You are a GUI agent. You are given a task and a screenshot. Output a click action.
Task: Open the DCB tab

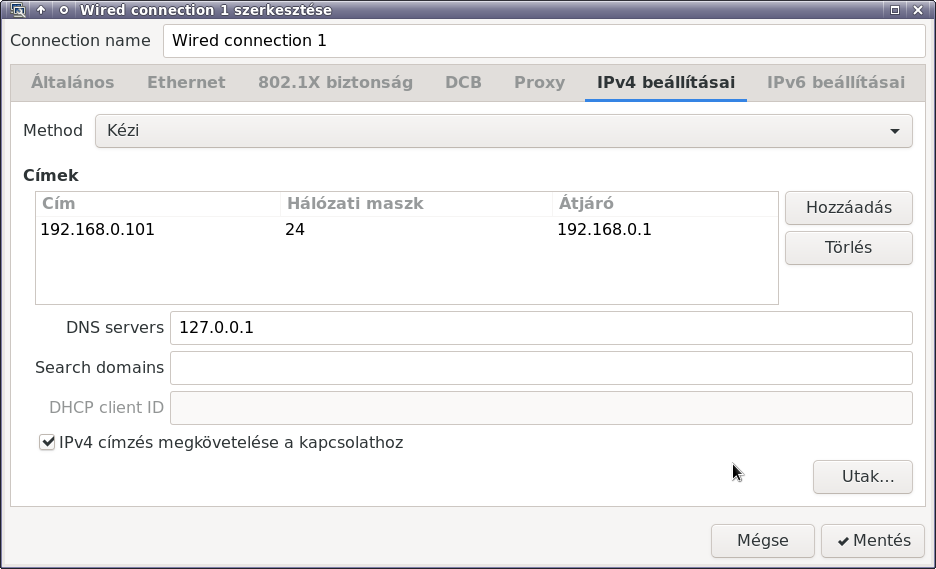pos(463,82)
